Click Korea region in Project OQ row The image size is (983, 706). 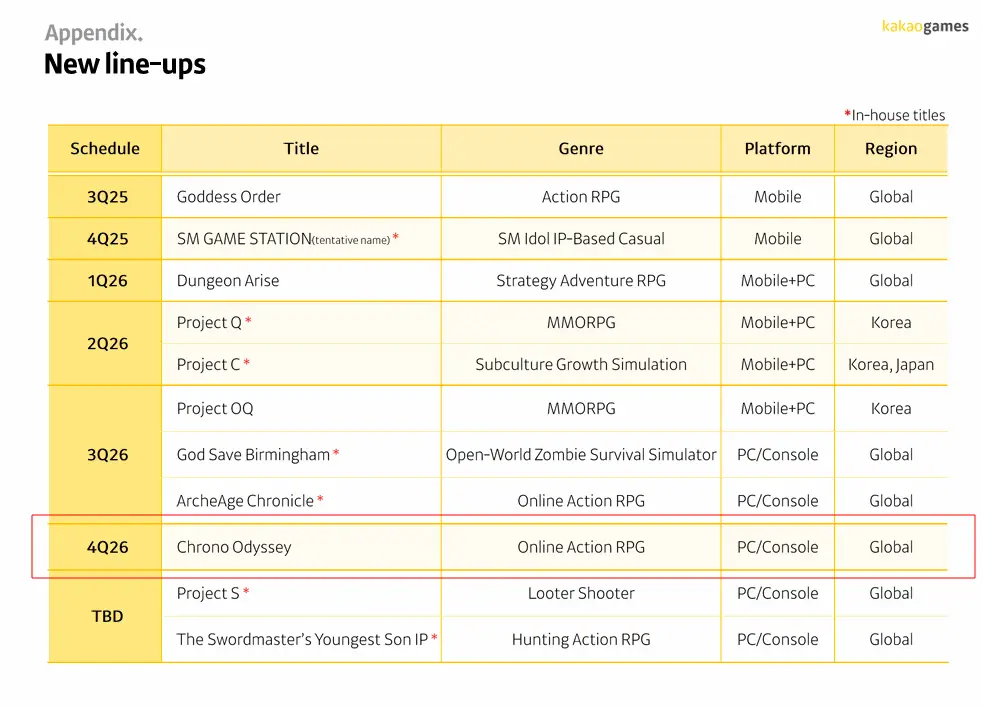point(891,409)
